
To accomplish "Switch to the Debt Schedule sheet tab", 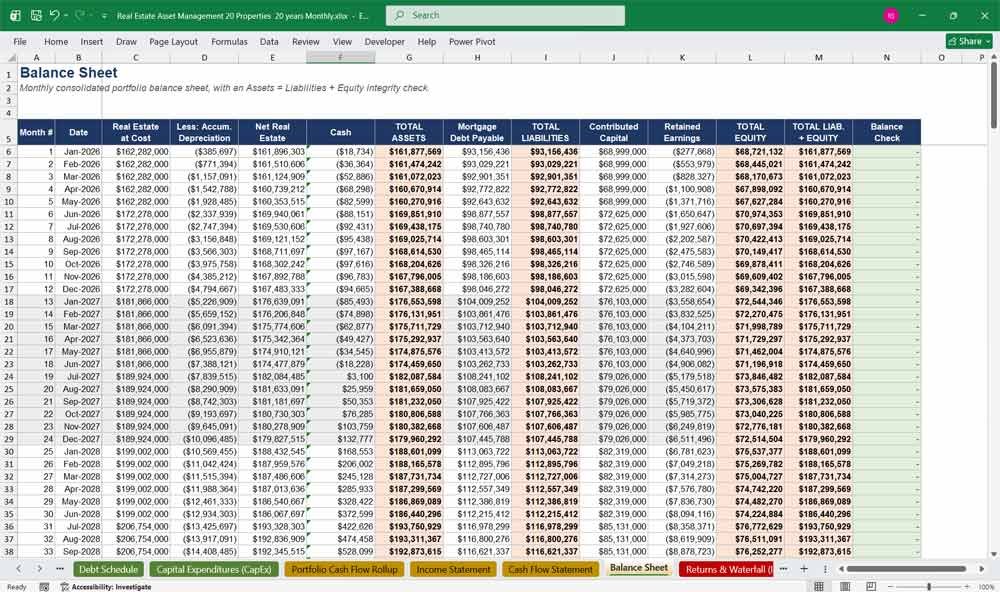I will 108,570.
